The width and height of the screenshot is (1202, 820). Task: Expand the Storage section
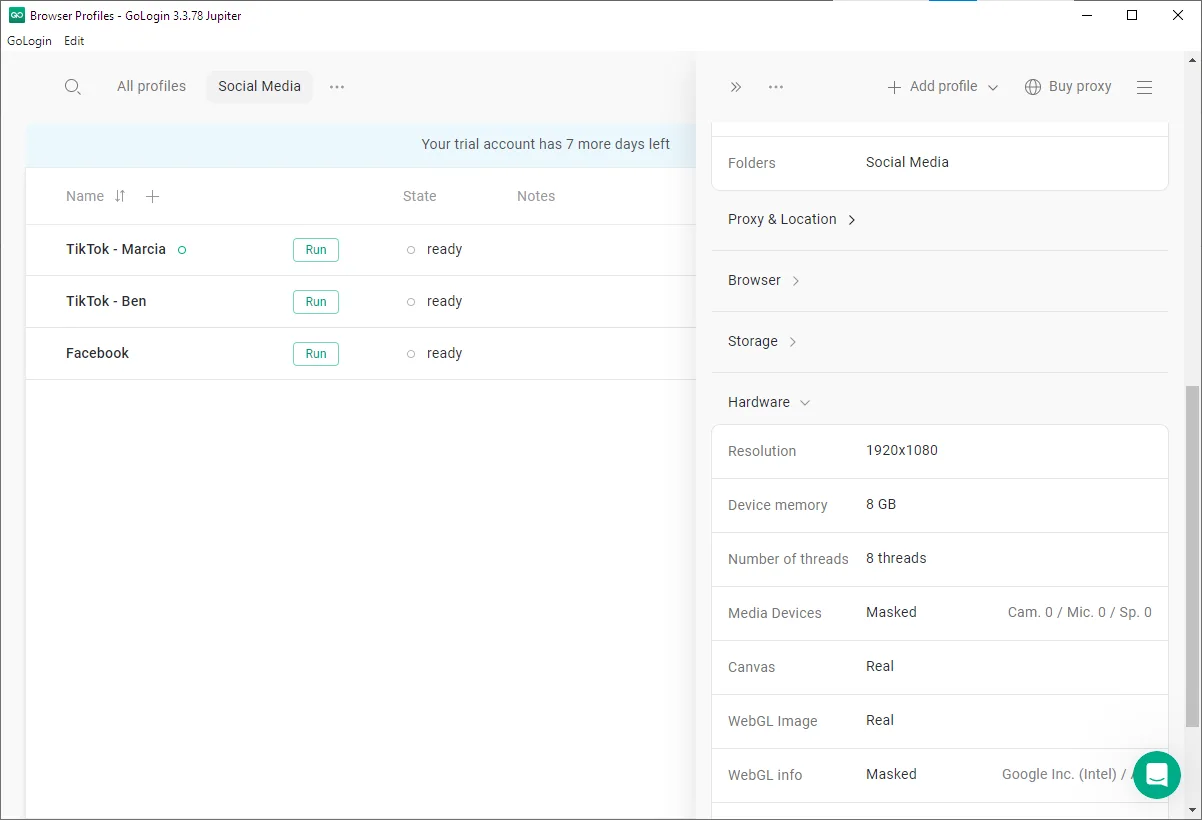coord(762,342)
